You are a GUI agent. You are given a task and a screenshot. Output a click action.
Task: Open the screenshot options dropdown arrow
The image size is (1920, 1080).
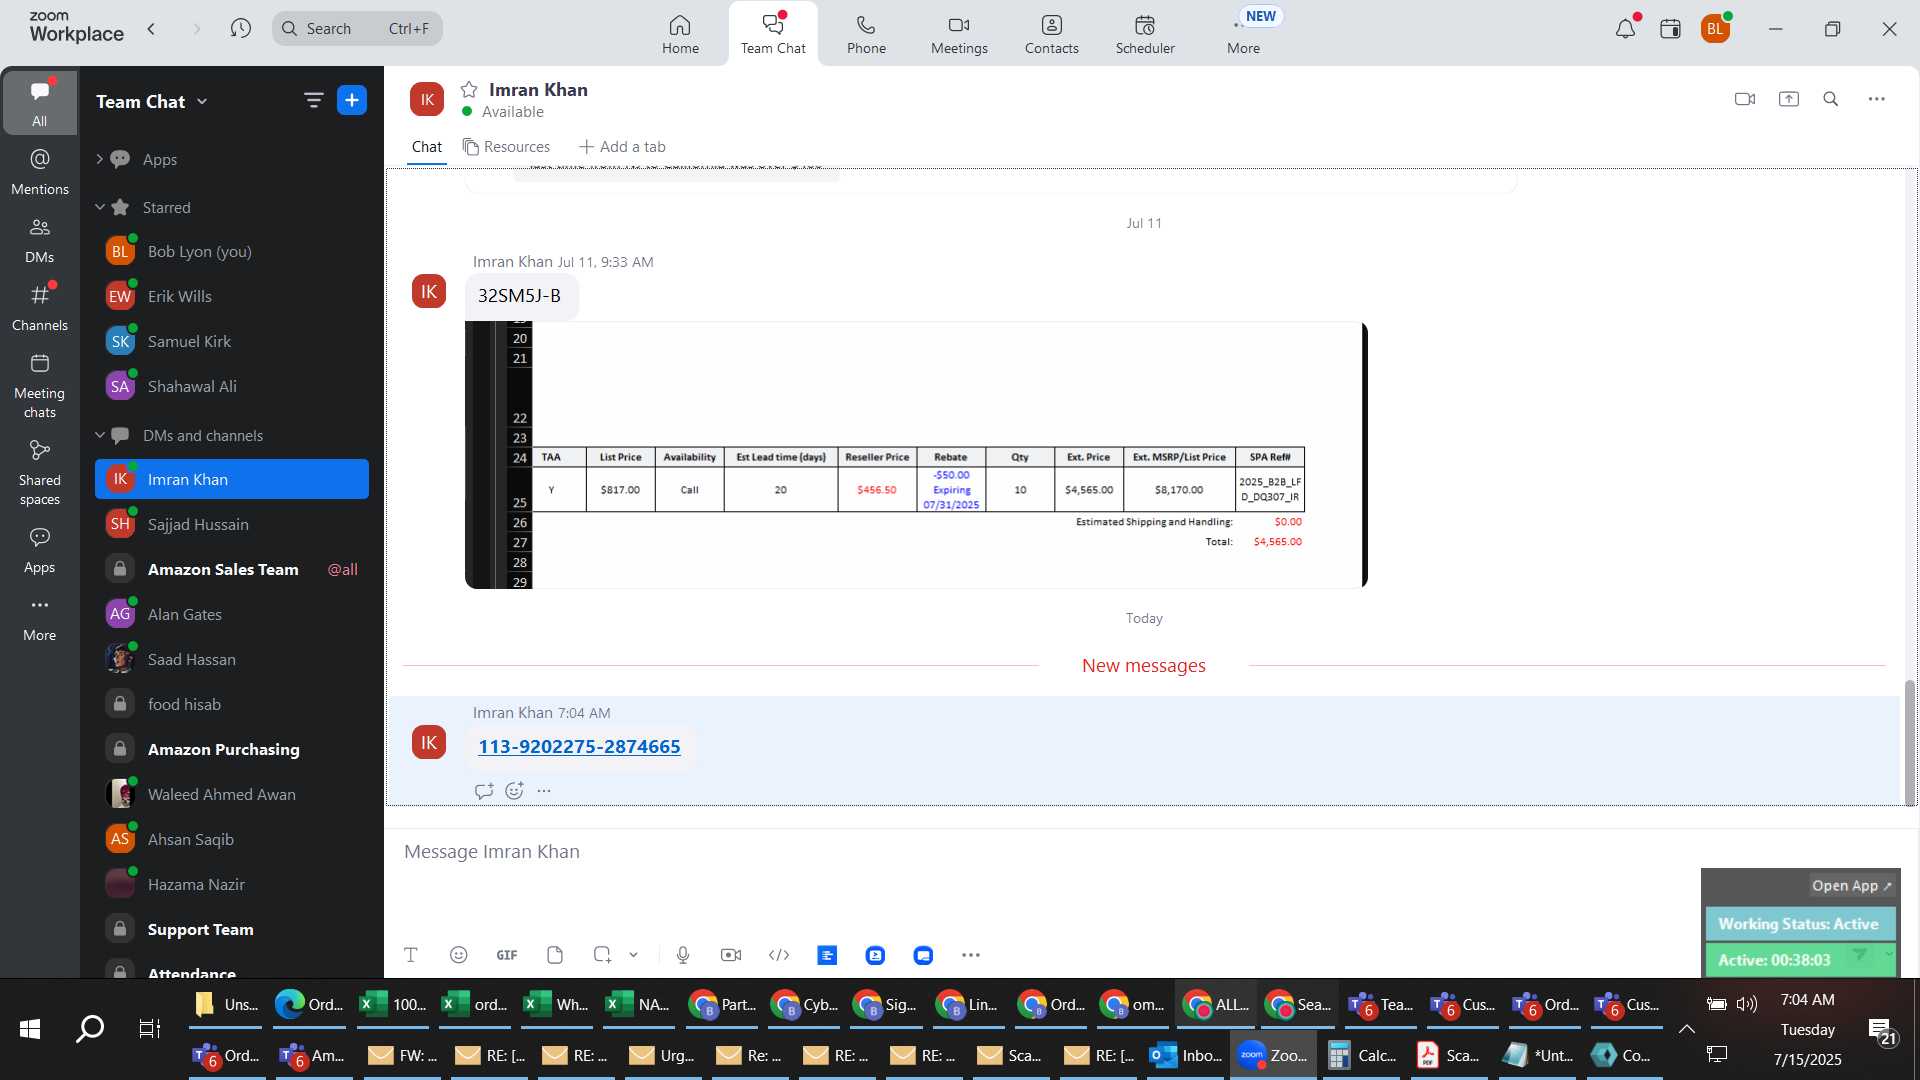click(x=633, y=955)
